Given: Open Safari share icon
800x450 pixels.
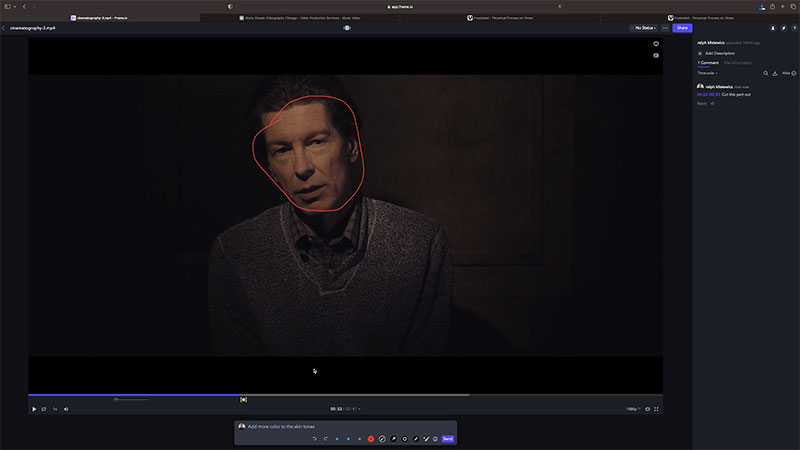Looking at the screenshot, I should click(772, 7).
